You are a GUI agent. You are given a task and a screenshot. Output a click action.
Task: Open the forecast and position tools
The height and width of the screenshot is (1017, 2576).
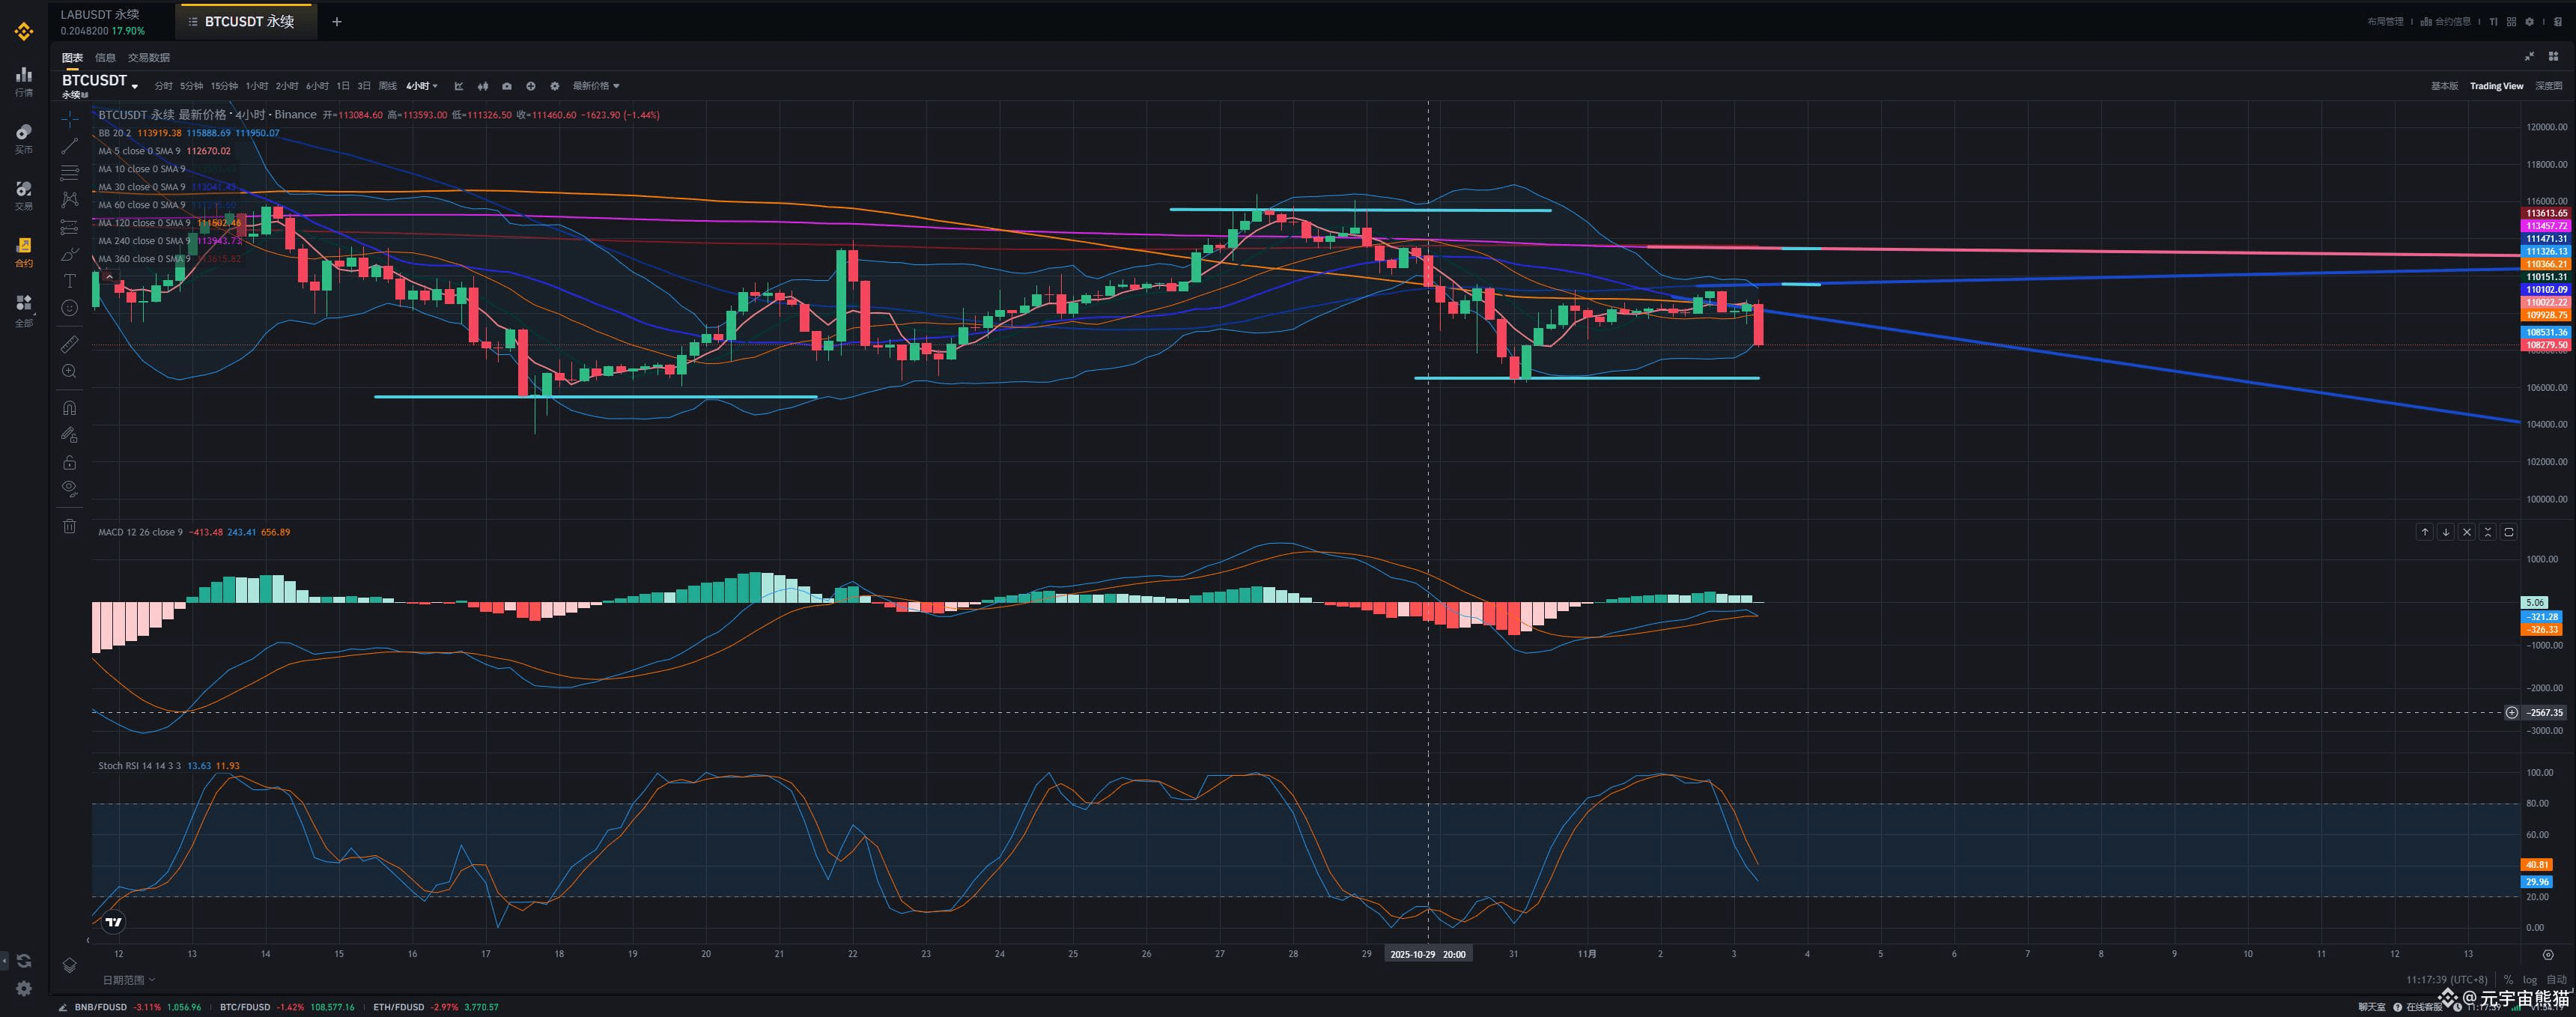pyautogui.click(x=69, y=227)
